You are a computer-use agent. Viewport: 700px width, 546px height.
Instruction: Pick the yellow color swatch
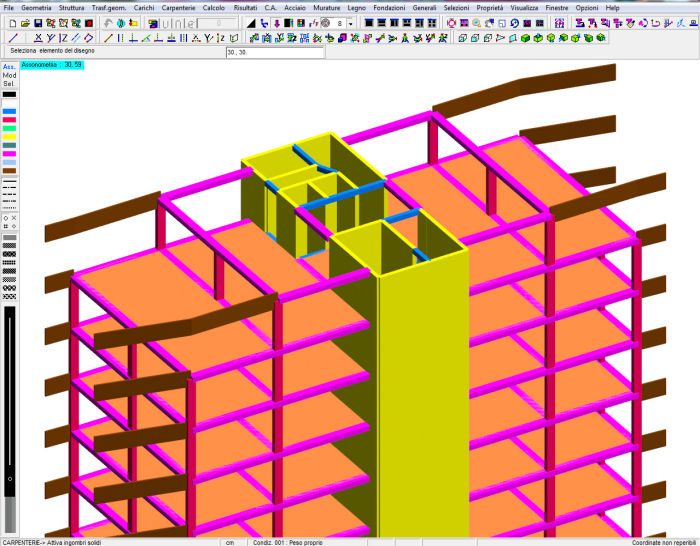coord(9,136)
